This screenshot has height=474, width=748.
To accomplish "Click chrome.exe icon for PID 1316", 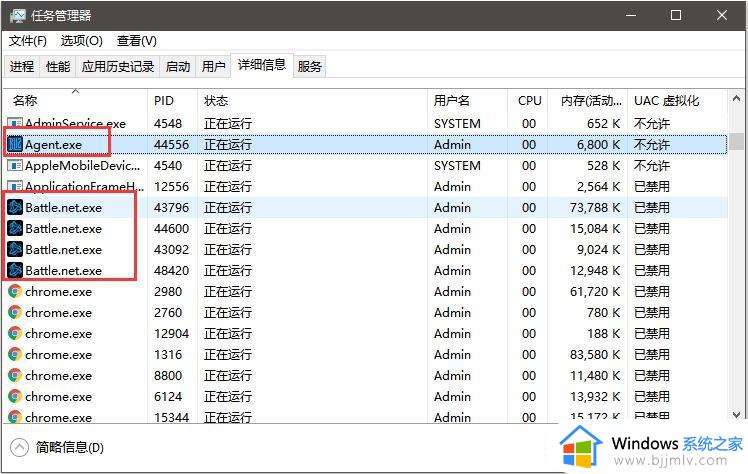I will click(x=15, y=354).
